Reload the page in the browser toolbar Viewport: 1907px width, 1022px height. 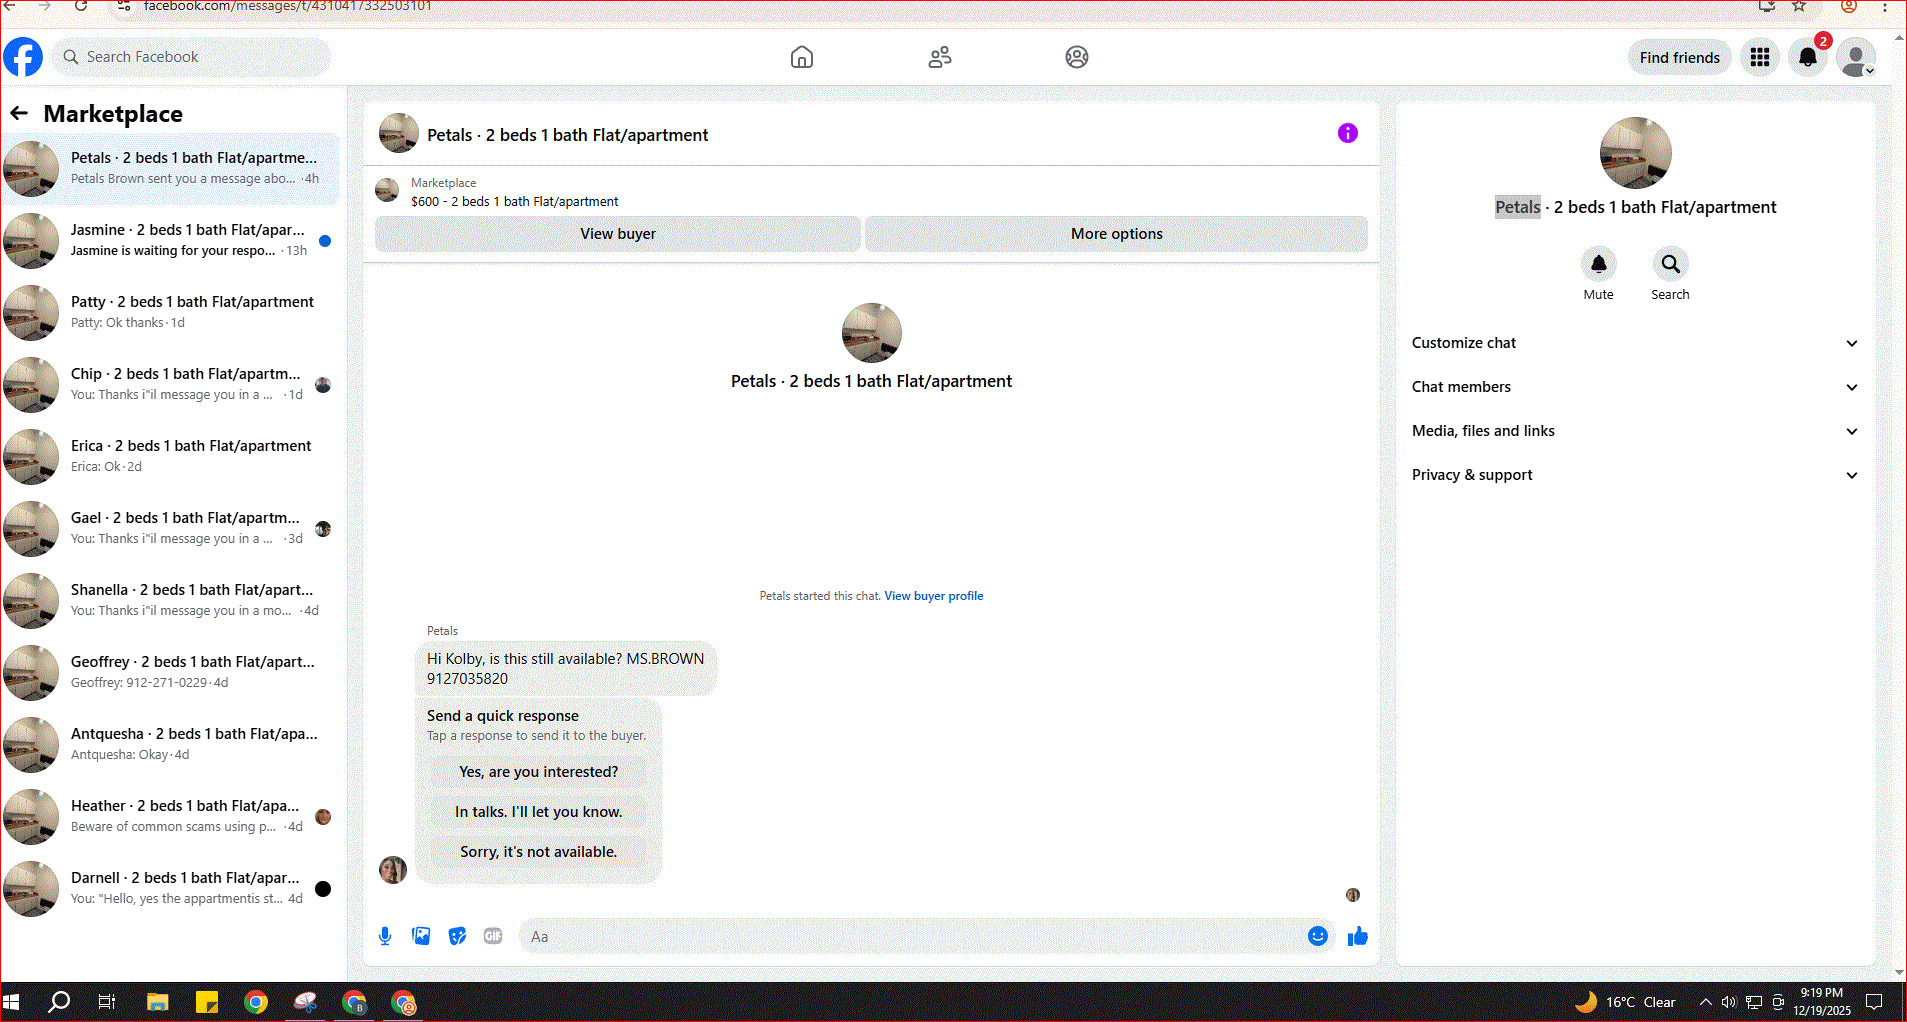click(81, 6)
